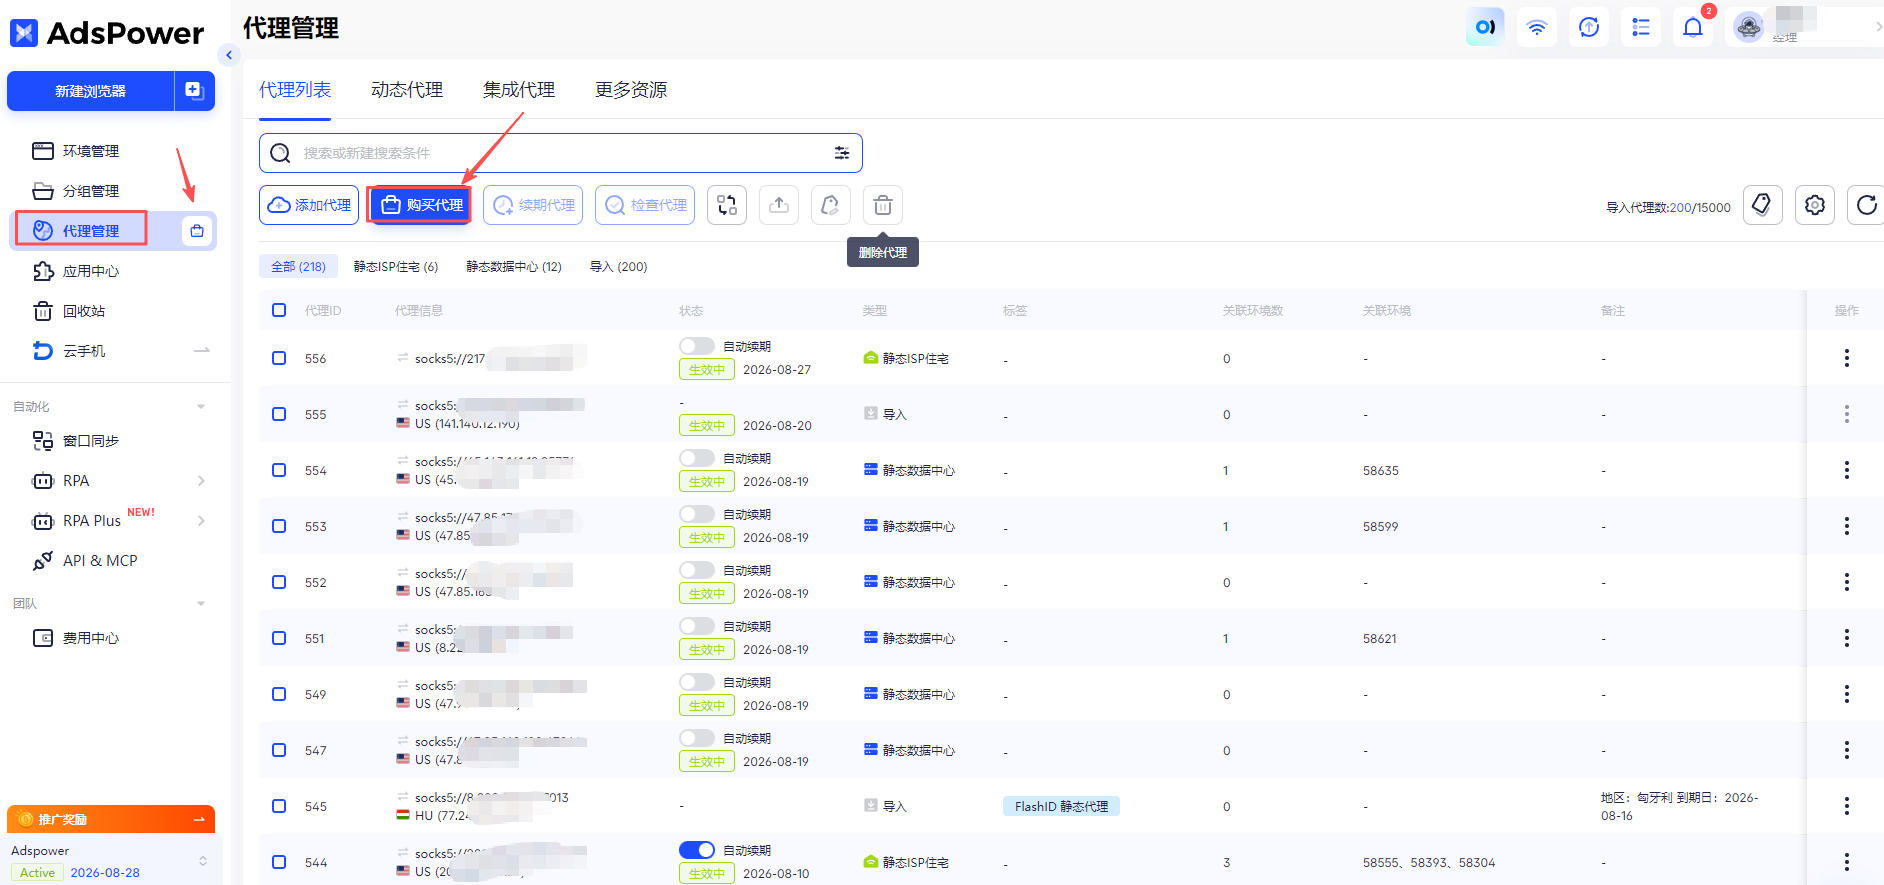Screen dimensions: 1884x885
Task: Click the FlashID 静态代理 tag
Action: pos(1061,806)
